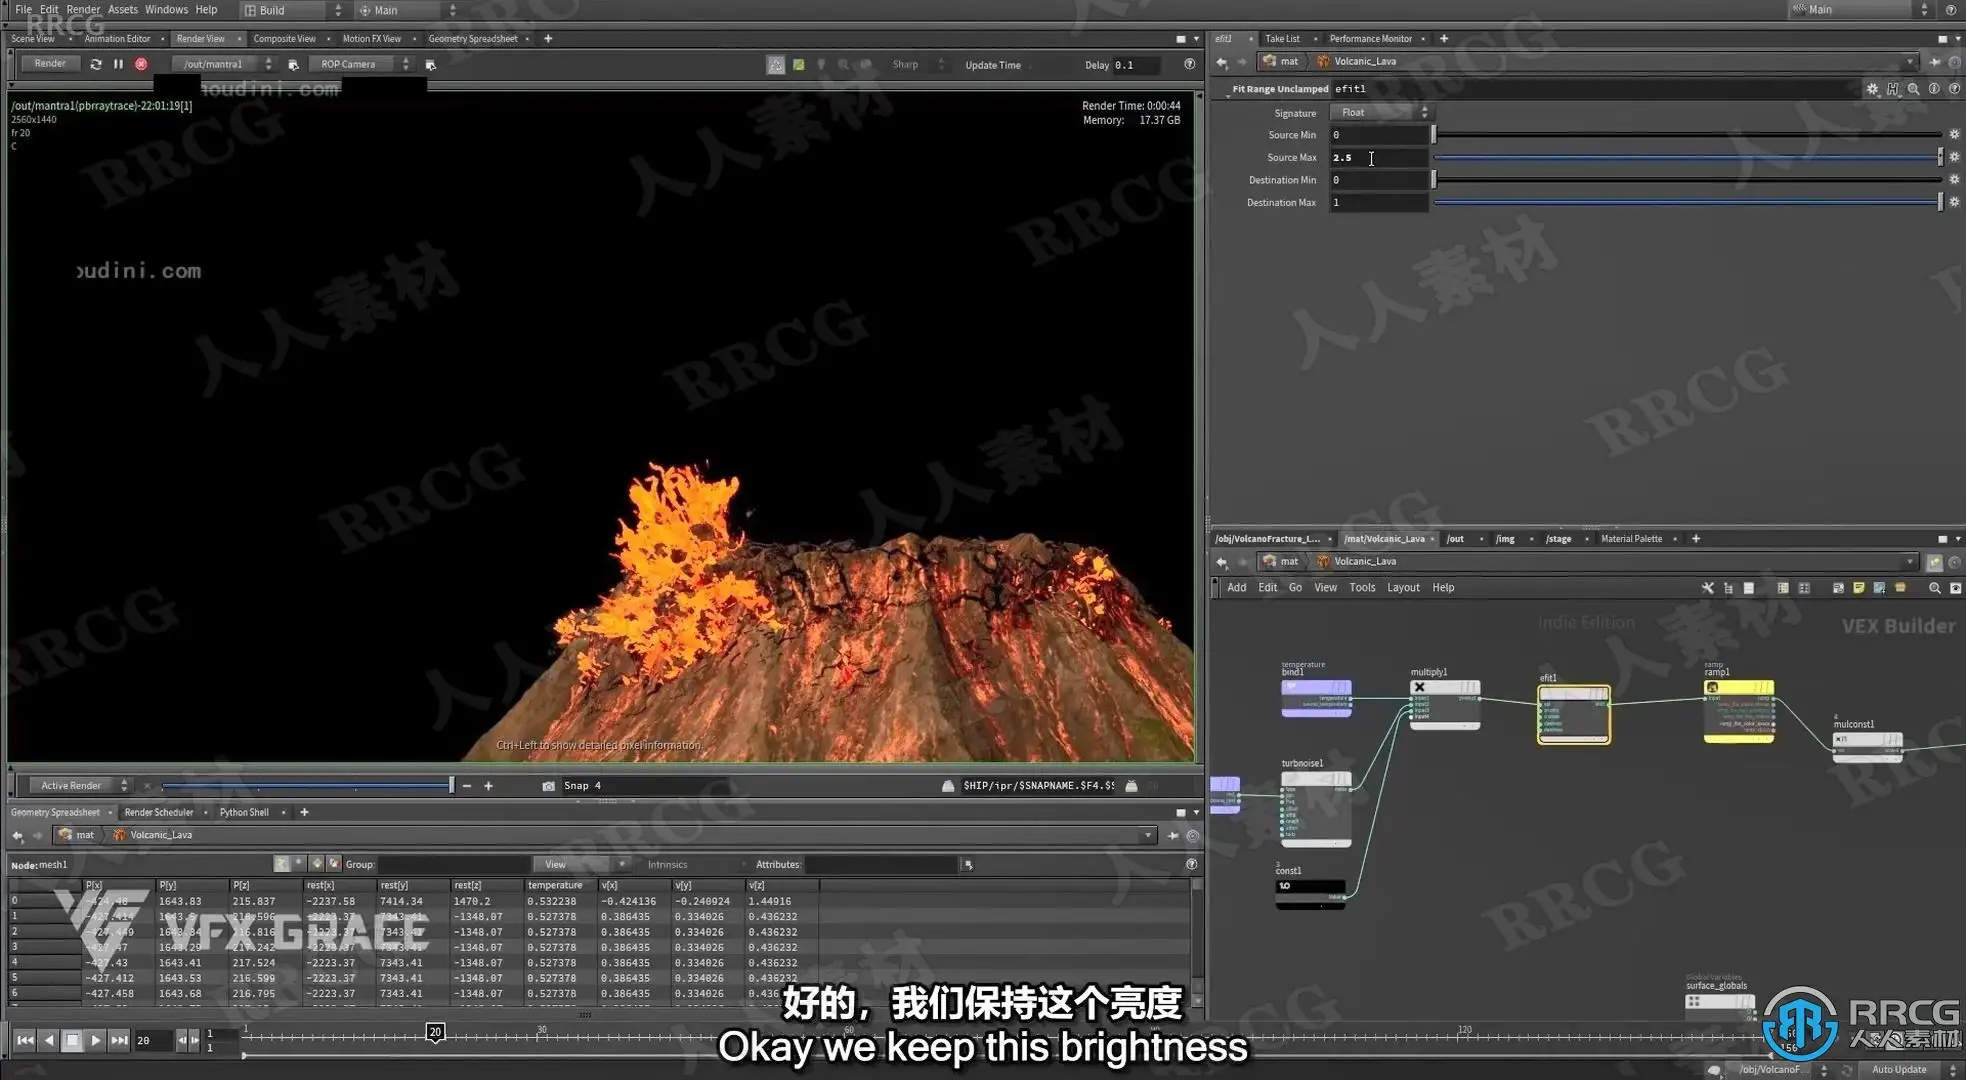Switch to the Material Palette tab

click(x=1631, y=539)
